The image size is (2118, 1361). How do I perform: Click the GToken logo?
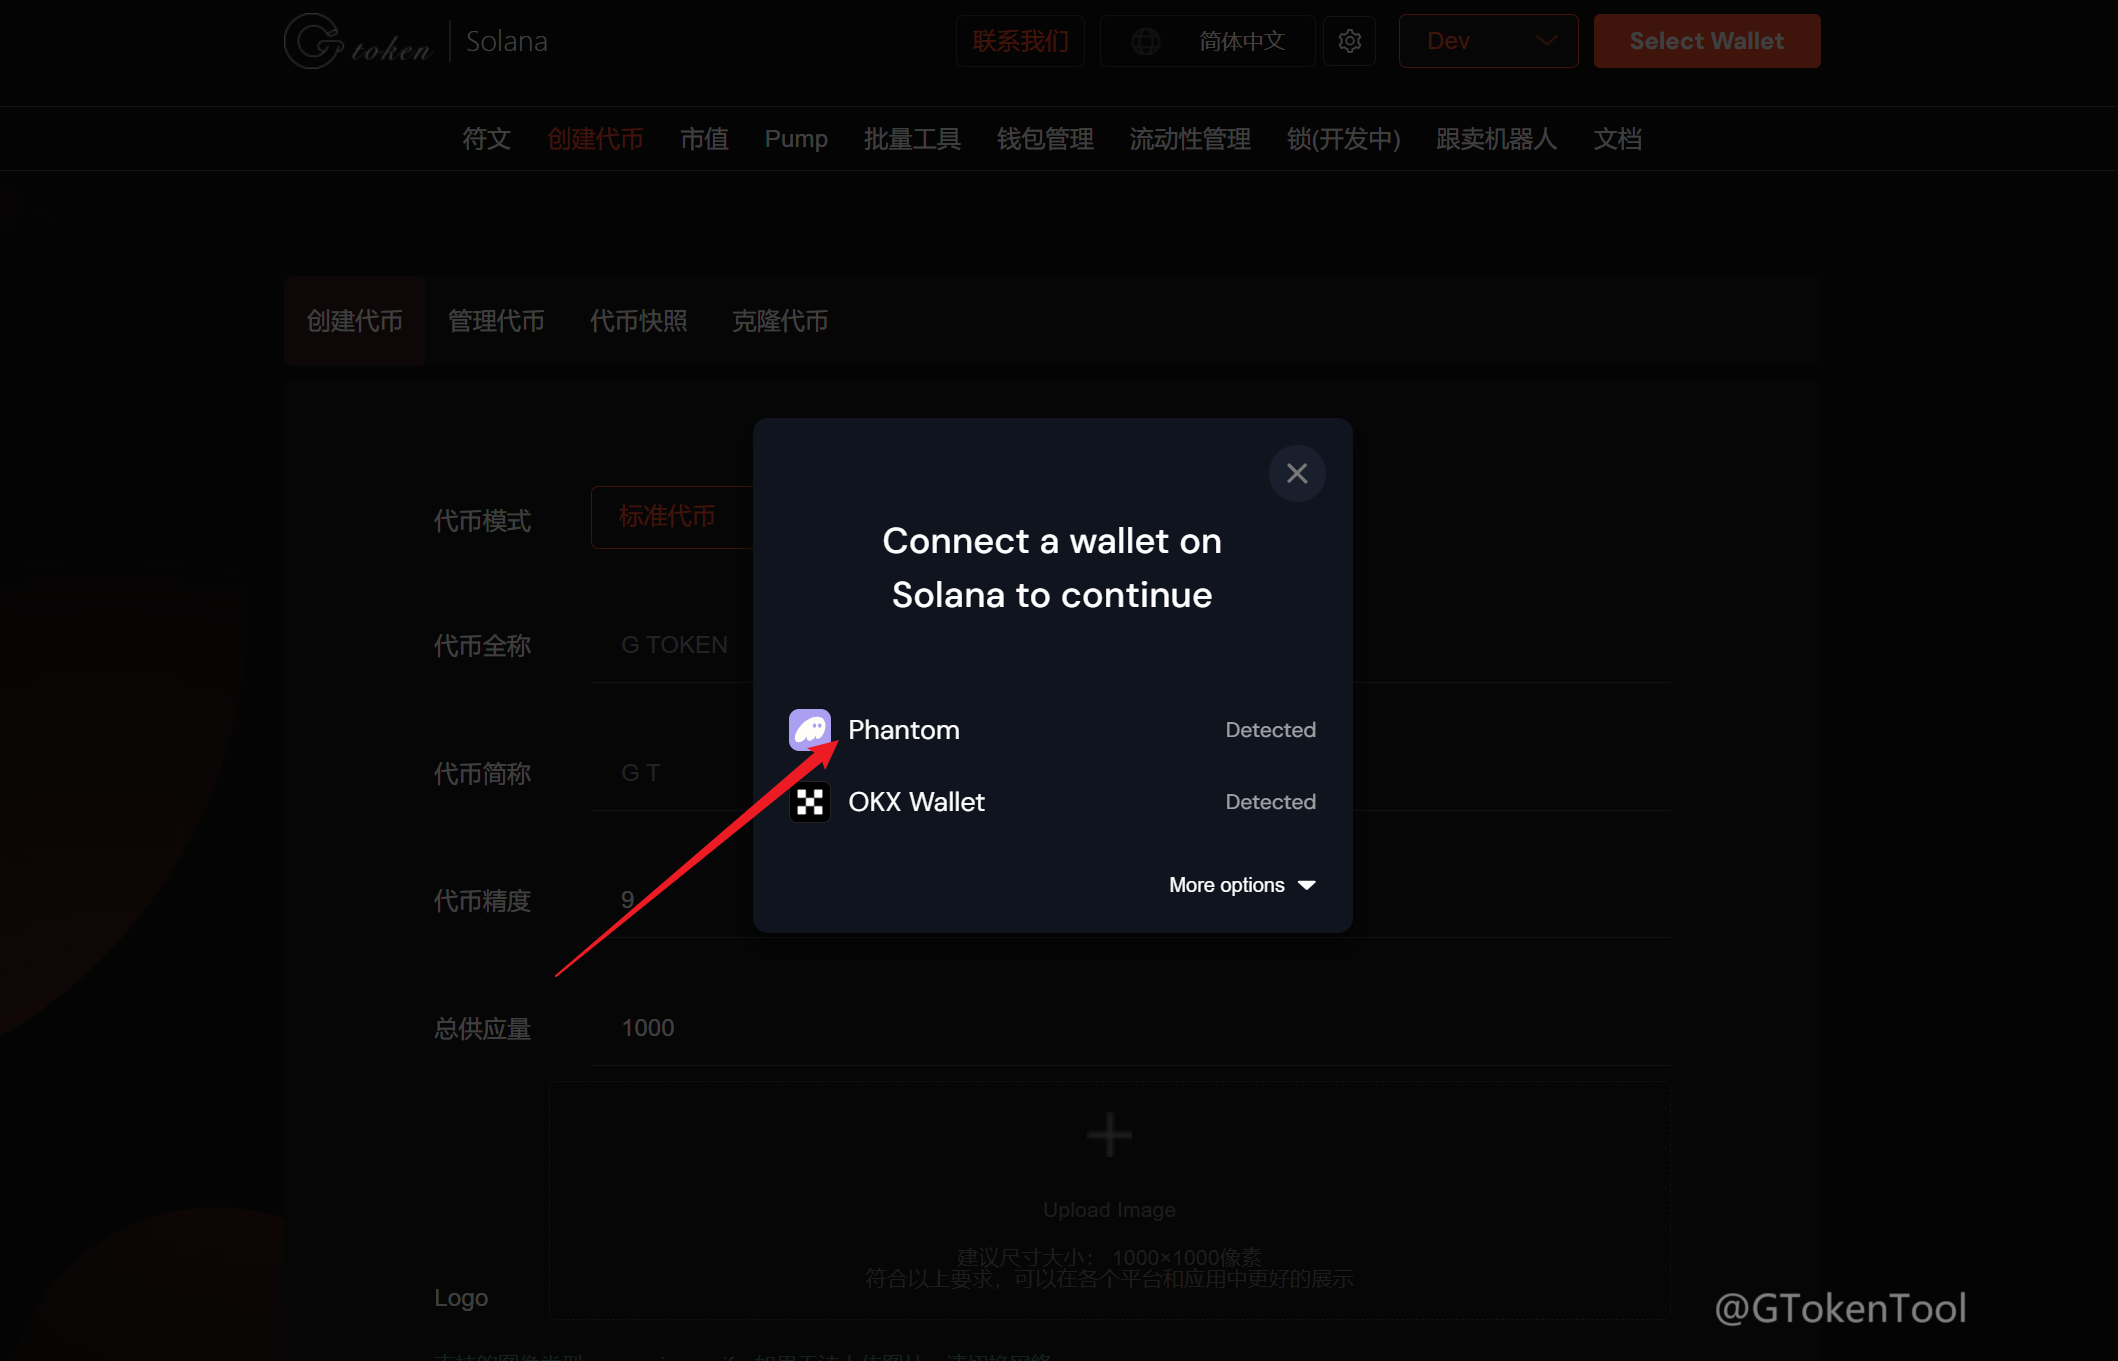358,41
